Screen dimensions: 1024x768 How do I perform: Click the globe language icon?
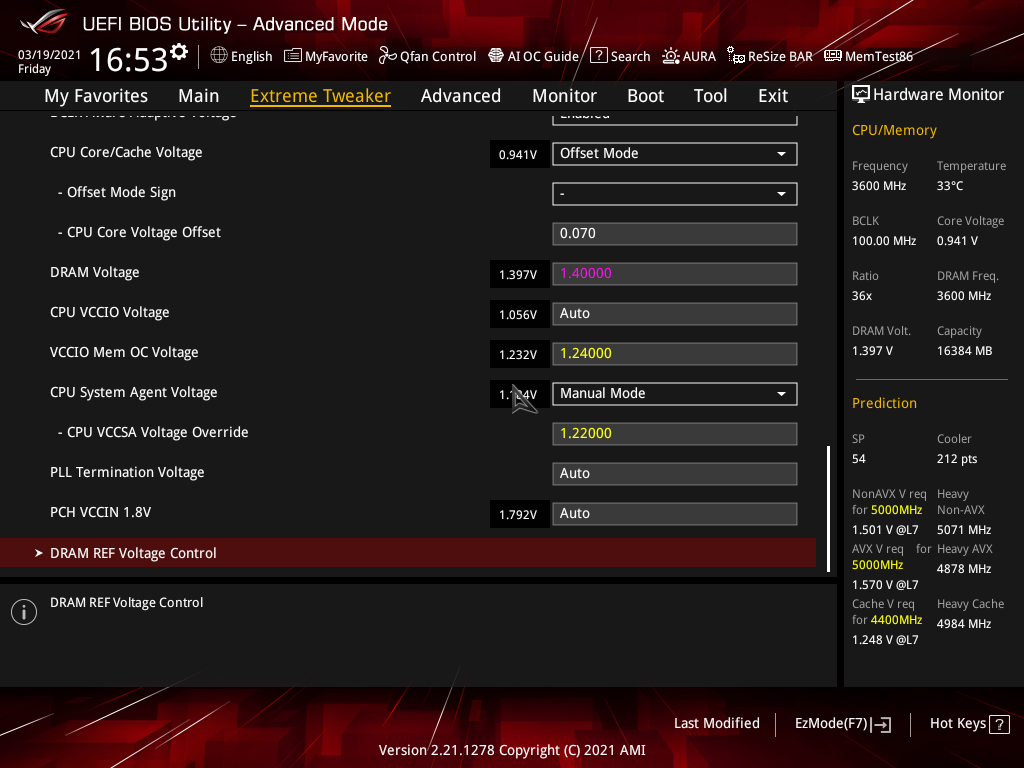point(219,56)
